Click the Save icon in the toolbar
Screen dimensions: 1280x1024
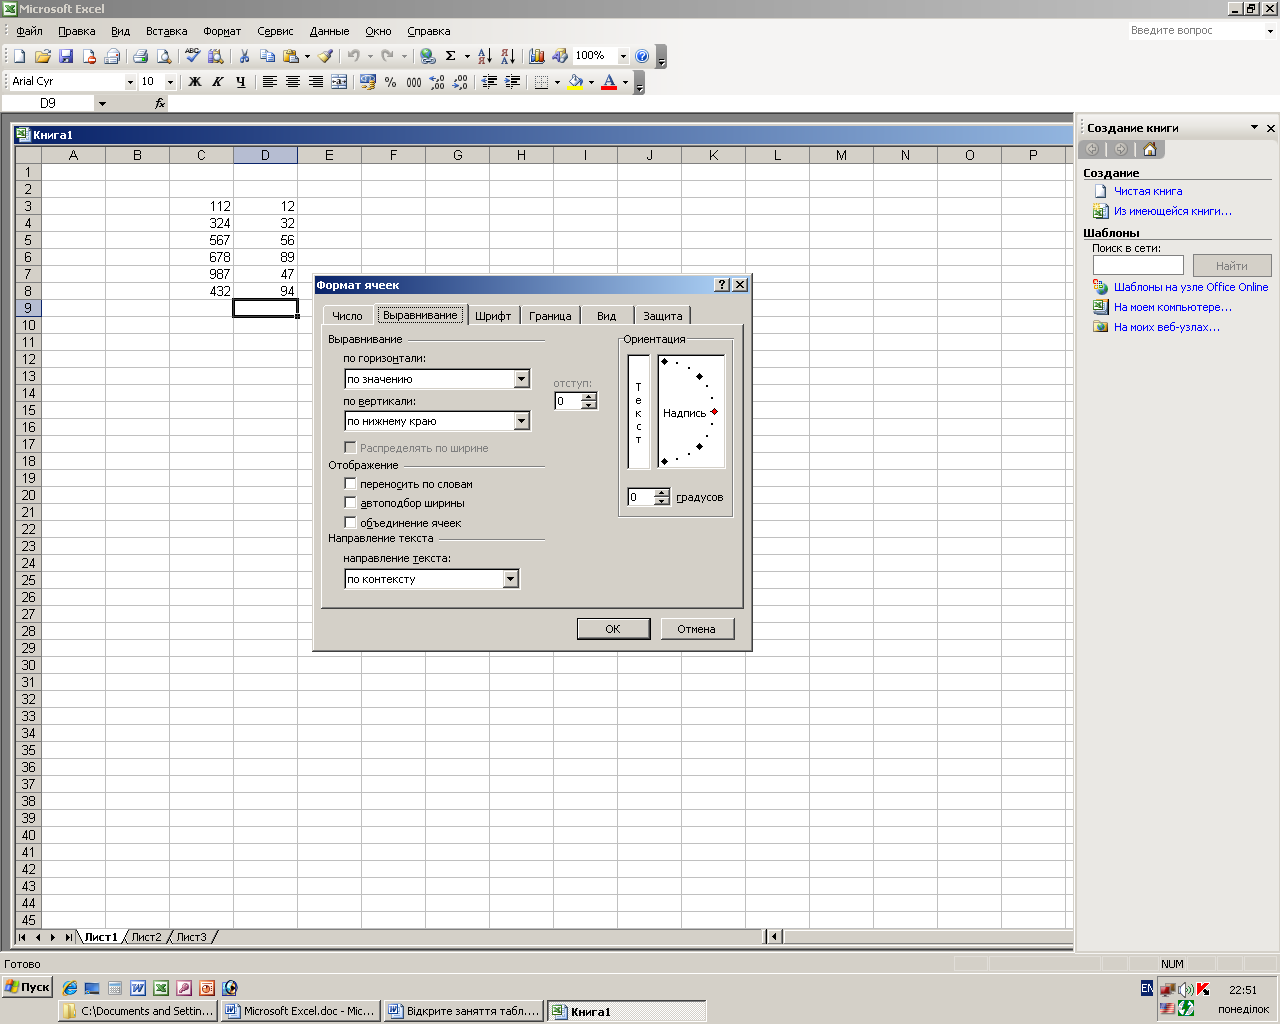coord(66,56)
